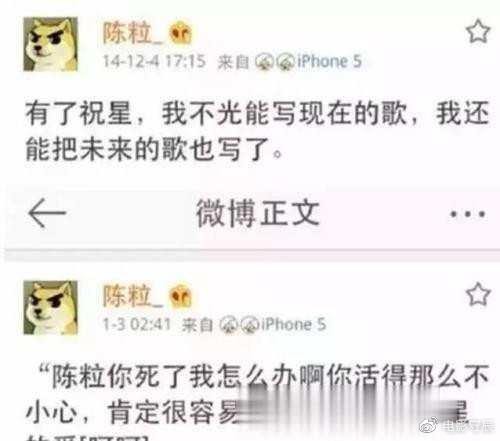
Task: Open the first post's doge avatar
Action: (50, 44)
